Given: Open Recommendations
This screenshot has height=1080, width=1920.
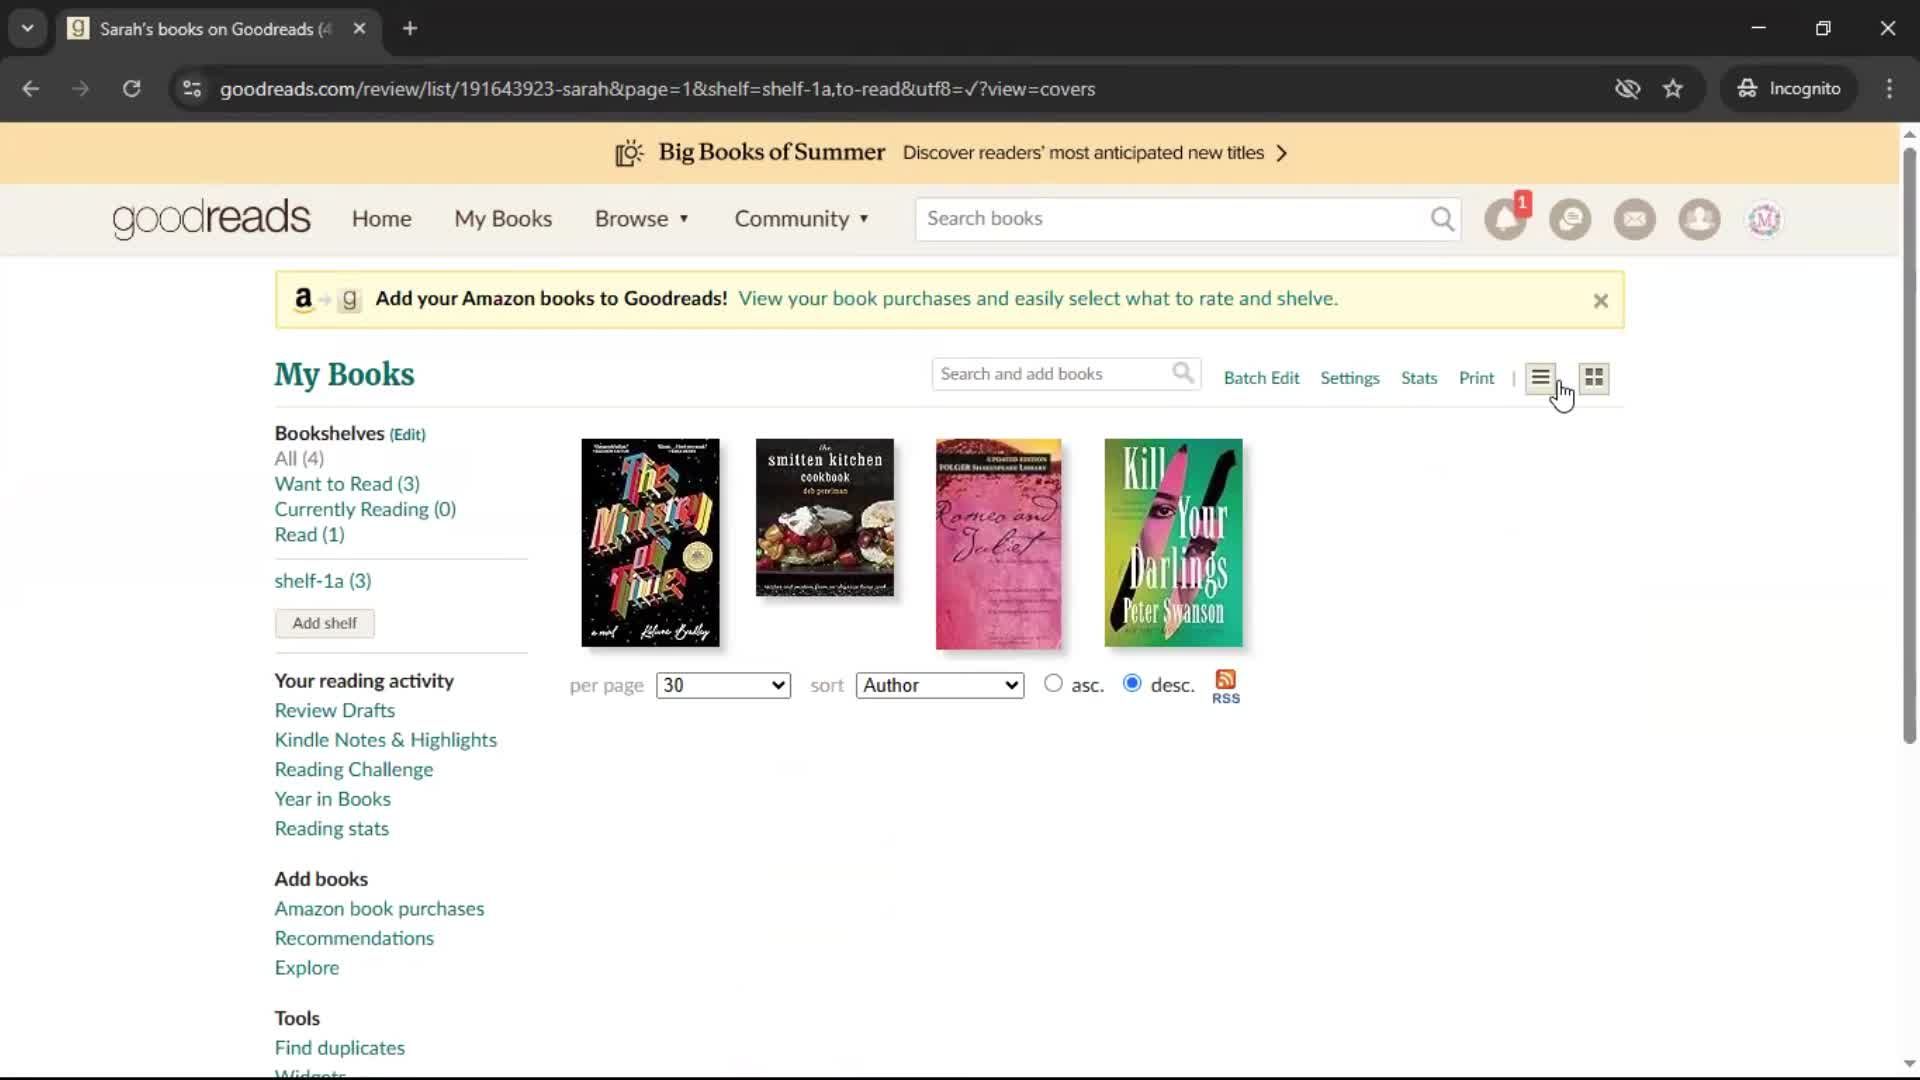Looking at the screenshot, I should (354, 939).
